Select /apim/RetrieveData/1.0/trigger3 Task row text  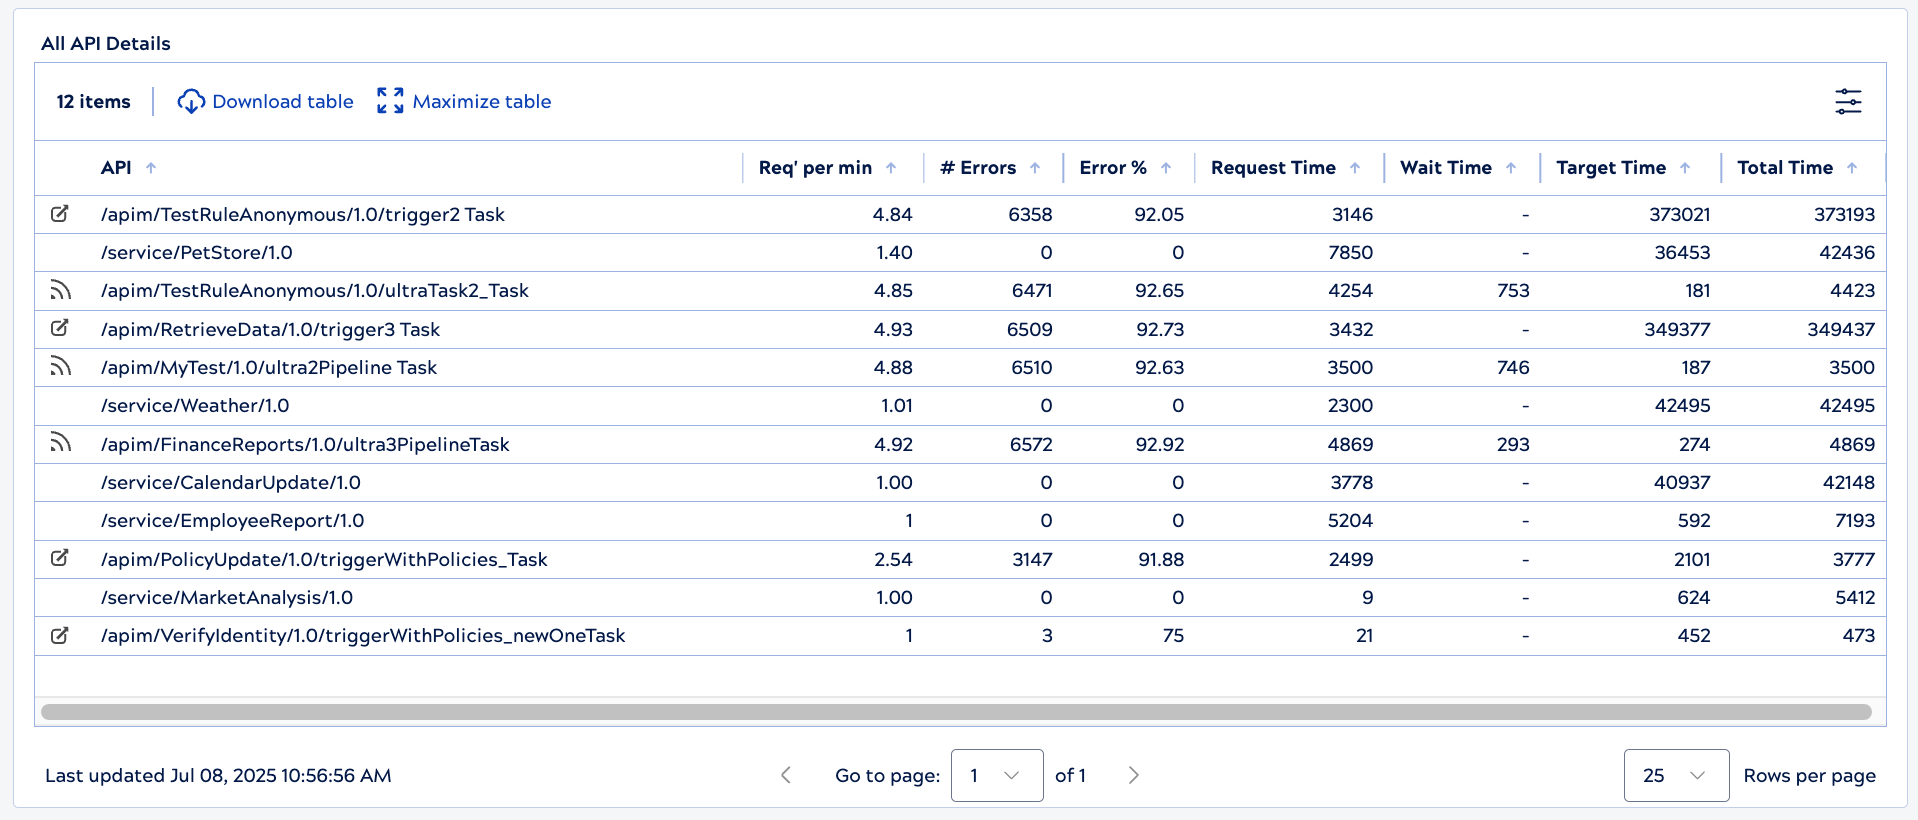270,329
